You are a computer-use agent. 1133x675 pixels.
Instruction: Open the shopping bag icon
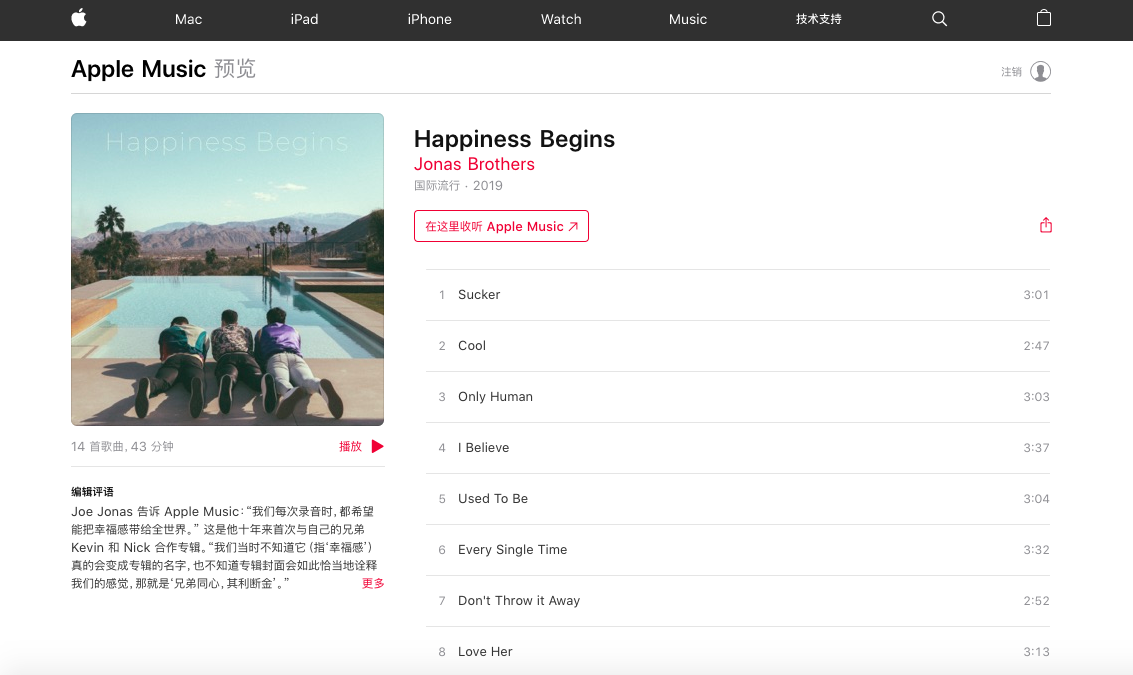1043,18
